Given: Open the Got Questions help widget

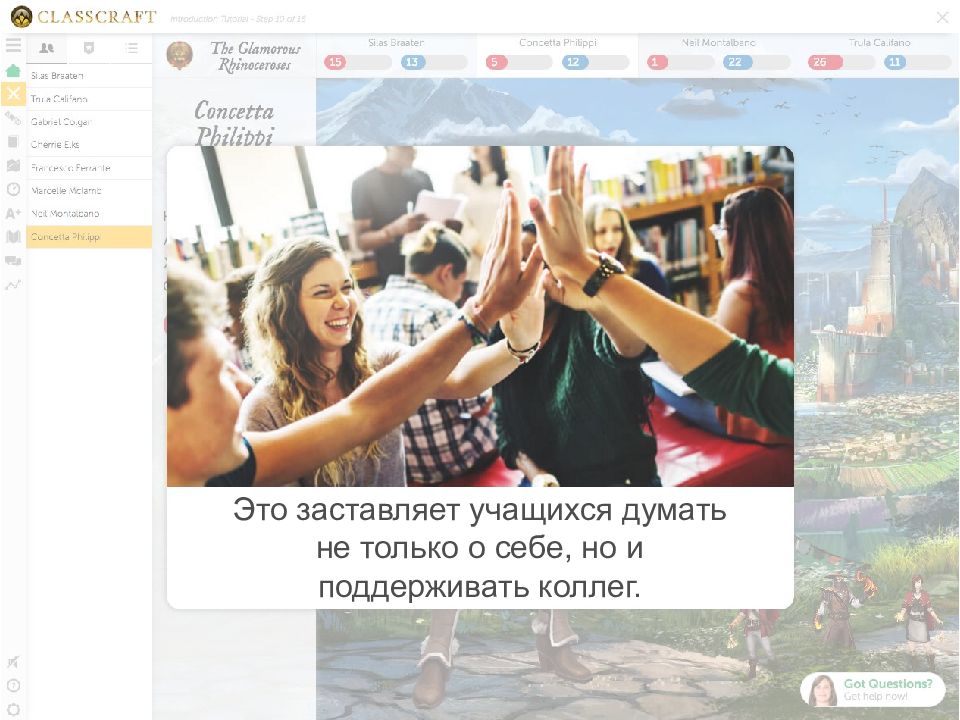Looking at the screenshot, I should coord(873,690).
